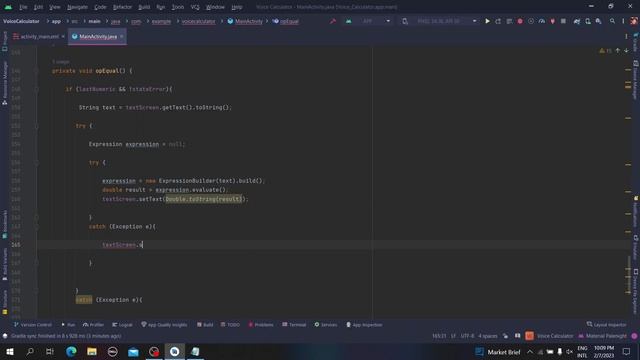Open the TODO tool window

(230, 325)
